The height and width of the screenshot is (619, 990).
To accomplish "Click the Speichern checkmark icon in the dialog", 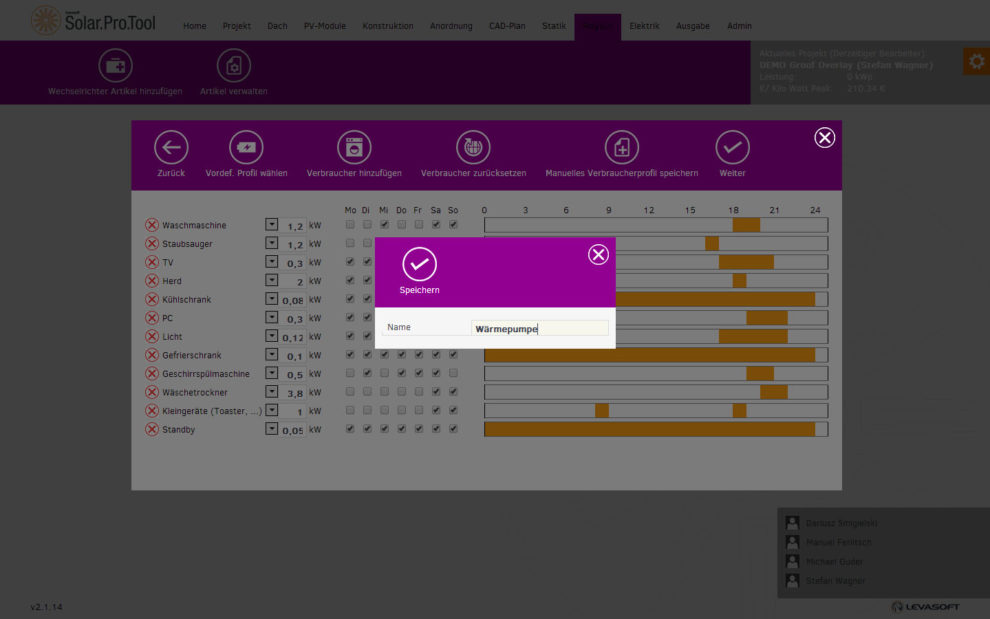I will tap(419, 264).
